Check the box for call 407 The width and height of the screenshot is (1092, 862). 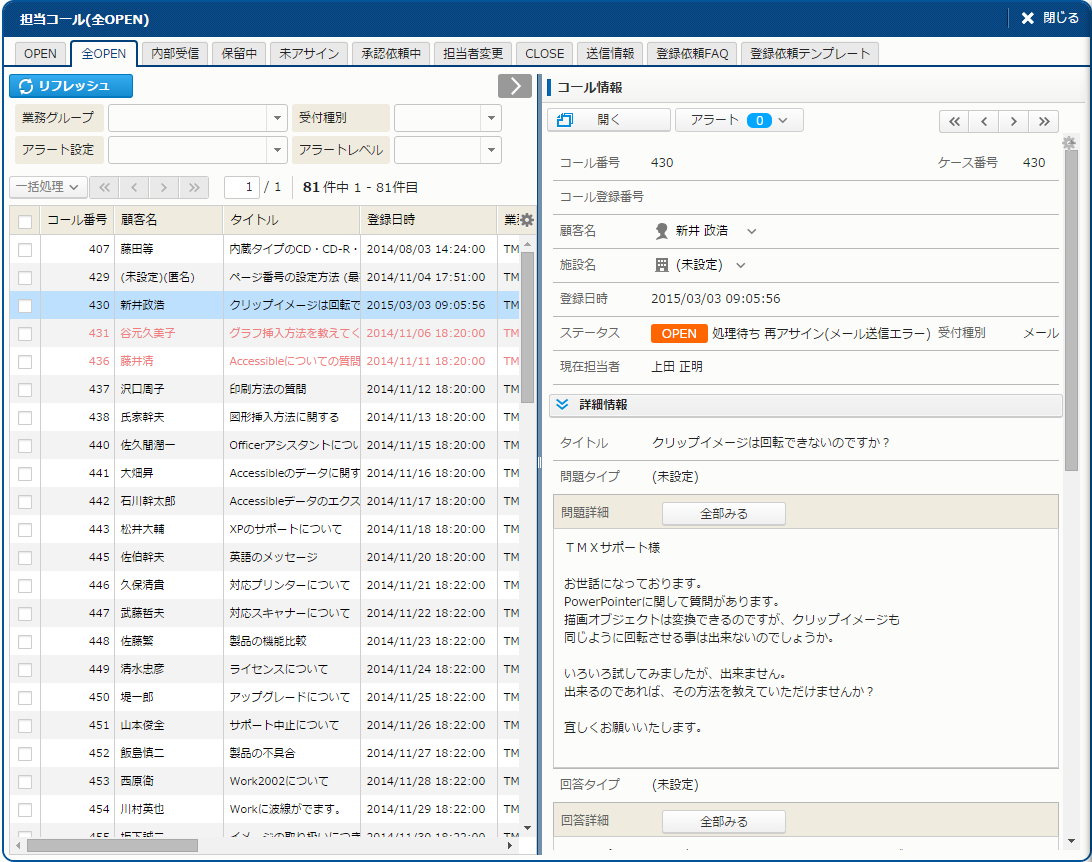coord(25,249)
